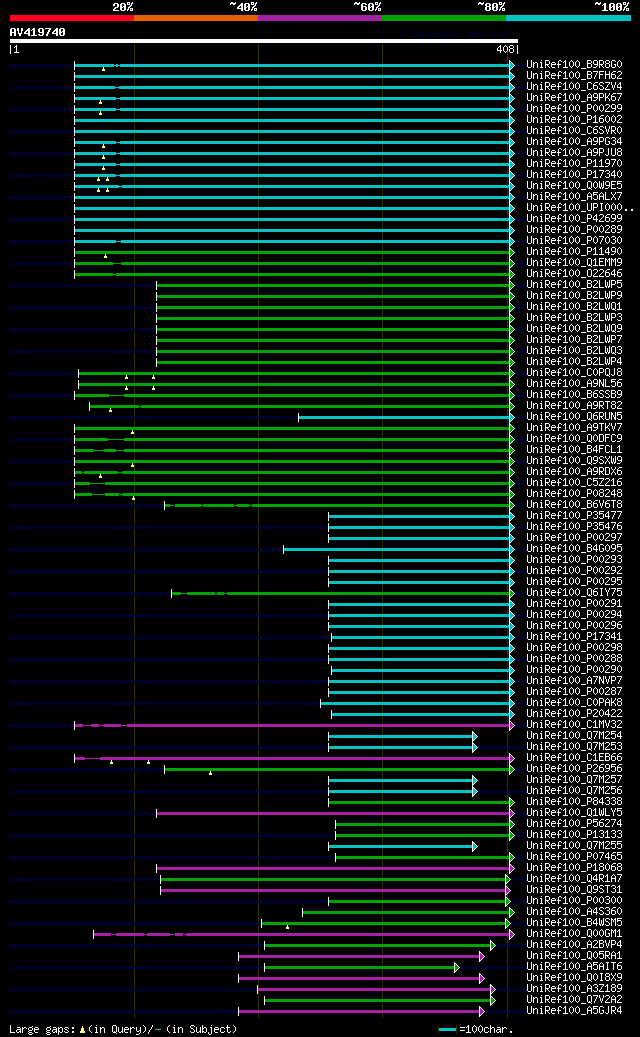Select the UniRef100_P08248 label
Viewport: 640px width, 1037px height.
(574, 493)
